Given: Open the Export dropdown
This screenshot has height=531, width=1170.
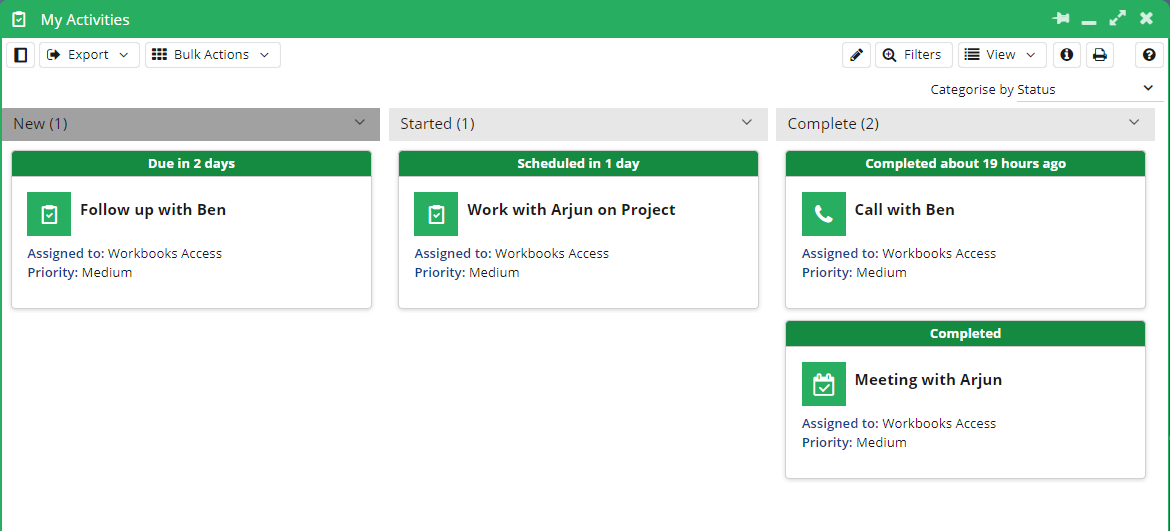Looking at the screenshot, I should point(89,54).
